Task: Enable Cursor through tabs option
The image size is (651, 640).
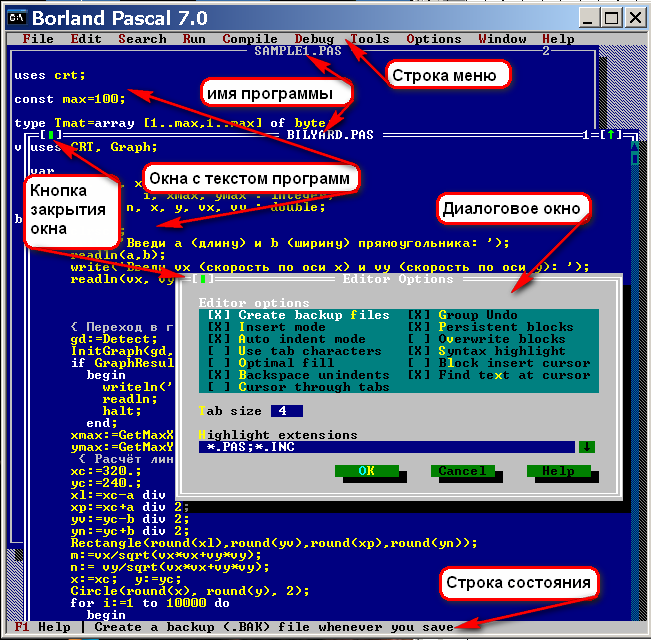Action: pyautogui.click(x=299, y=387)
